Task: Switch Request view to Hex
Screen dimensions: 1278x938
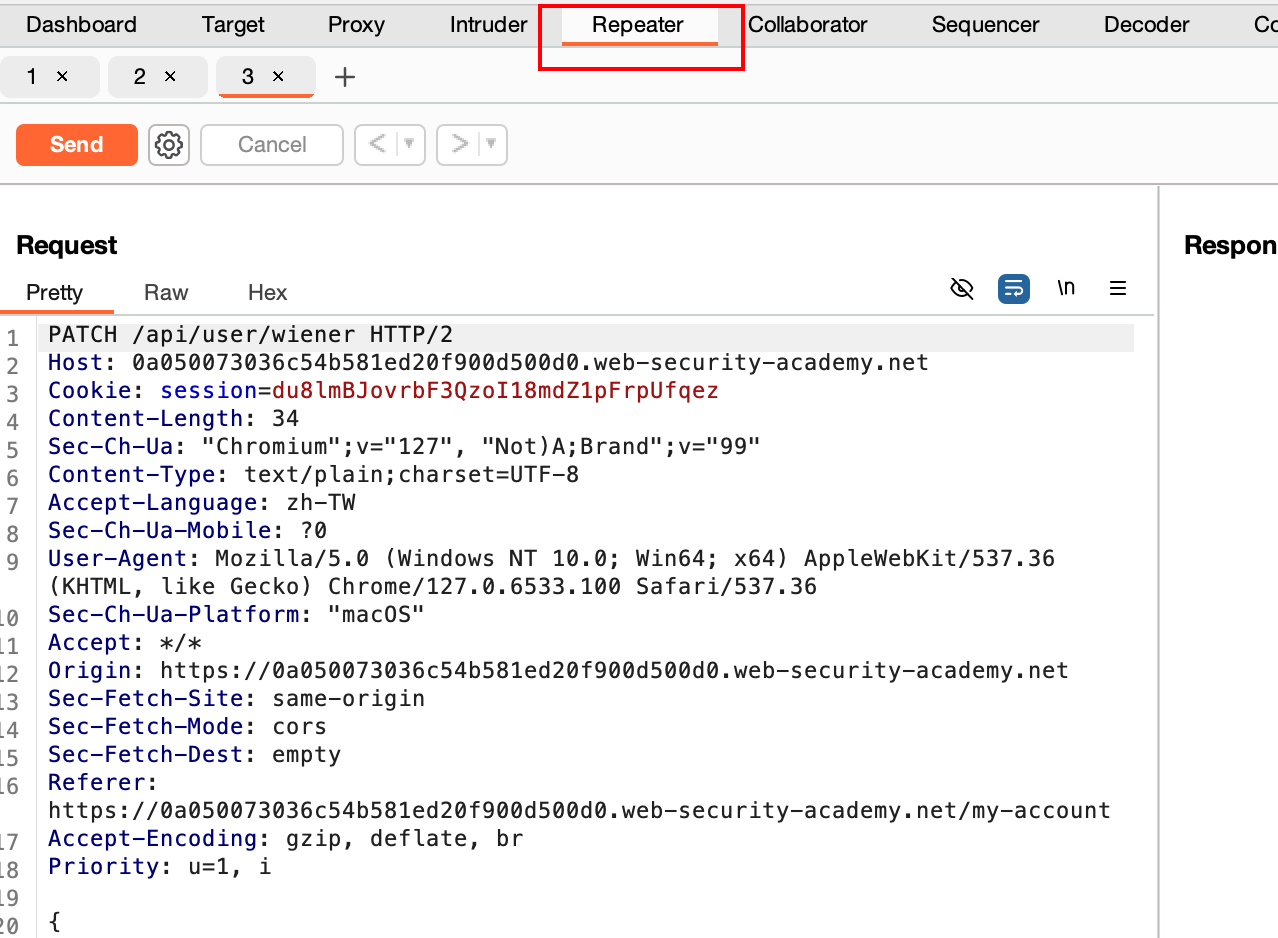Action: 267,293
